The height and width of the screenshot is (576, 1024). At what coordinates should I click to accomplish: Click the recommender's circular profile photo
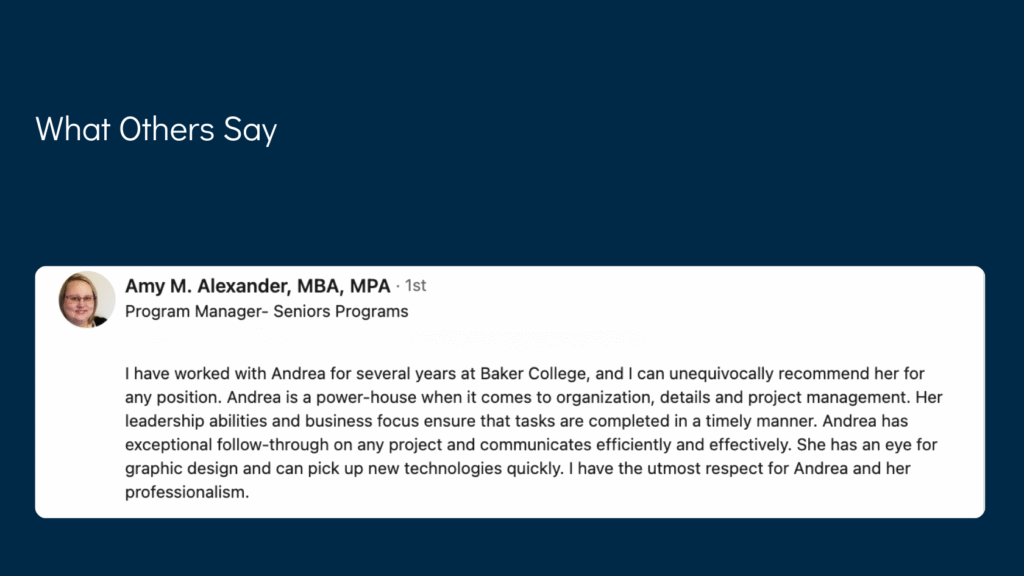pos(87,299)
